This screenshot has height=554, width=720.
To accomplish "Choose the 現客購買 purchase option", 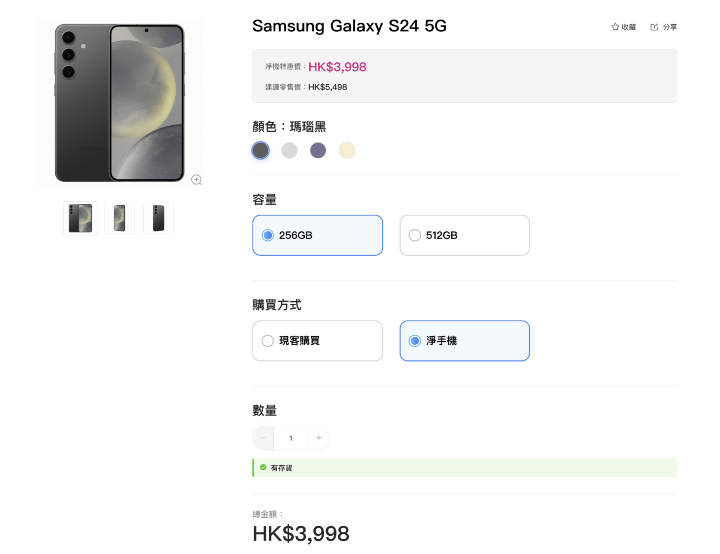I will (x=317, y=340).
